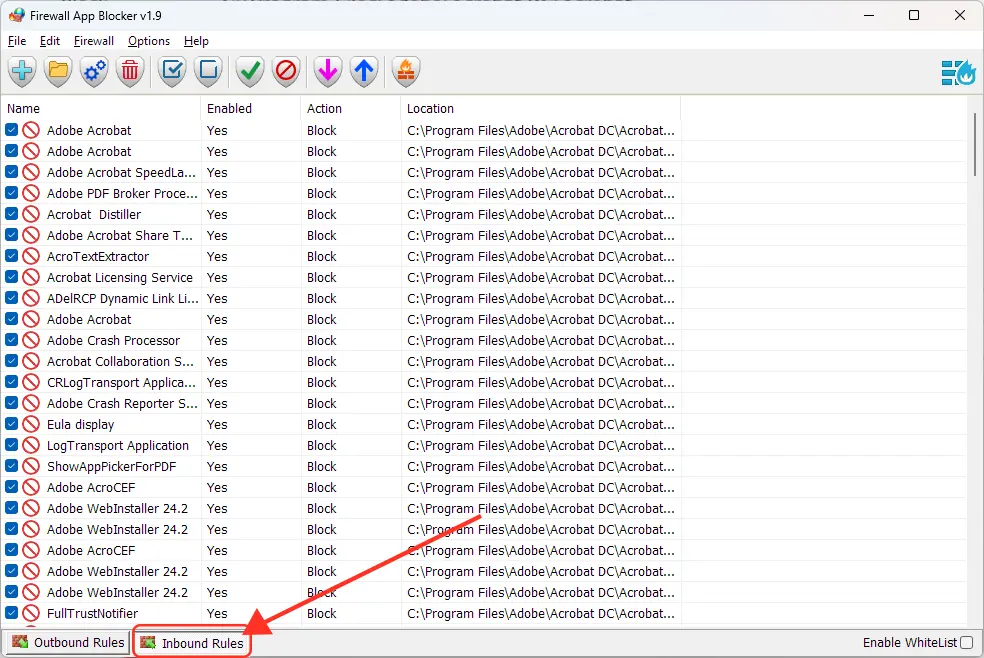Open the folder toolbar icon
This screenshot has height=658, width=984.
(58, 71)
